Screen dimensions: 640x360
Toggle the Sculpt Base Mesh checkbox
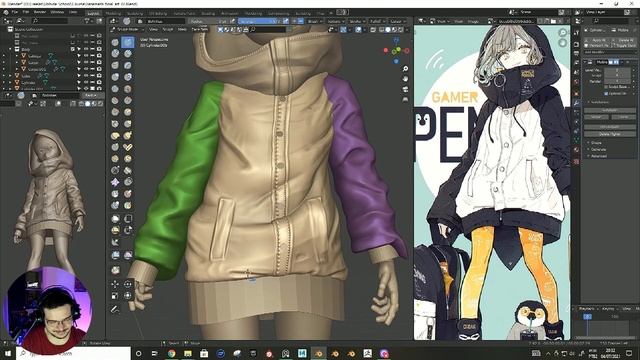pyautogui.click(x=606, y=87)
